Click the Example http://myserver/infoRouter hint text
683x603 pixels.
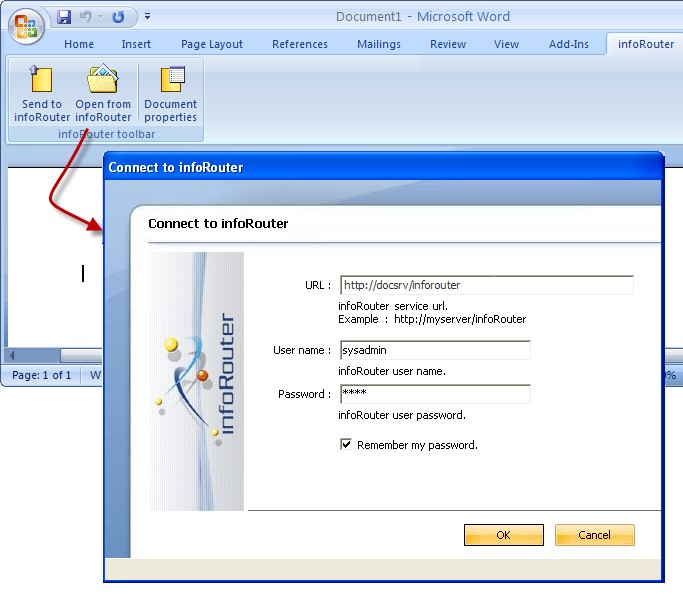coord(432,319)
